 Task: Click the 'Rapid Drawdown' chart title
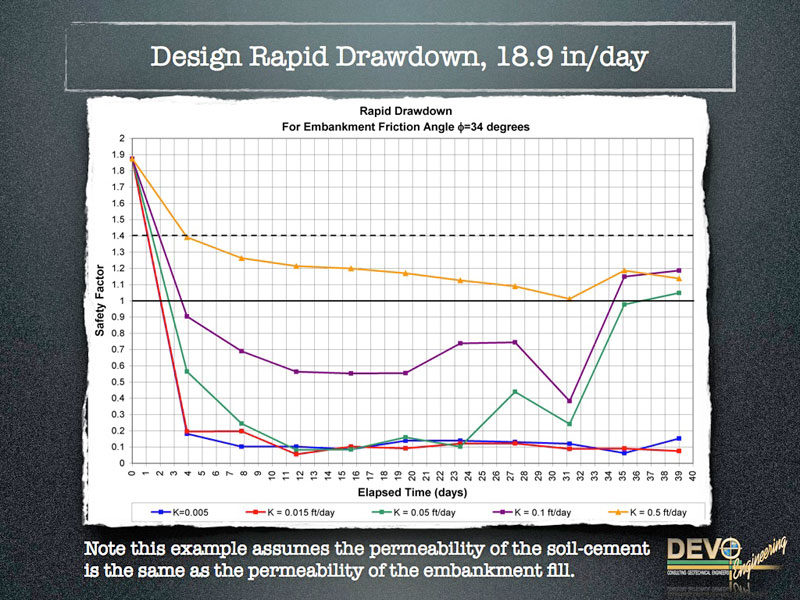point(402,112)
